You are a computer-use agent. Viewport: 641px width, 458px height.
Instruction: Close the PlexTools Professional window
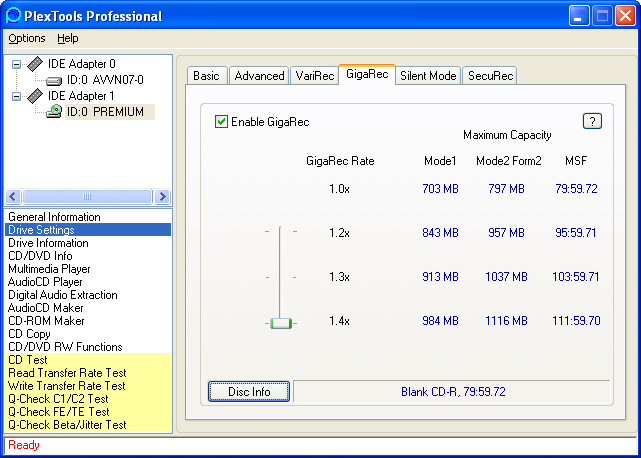[x=625, y=16]
